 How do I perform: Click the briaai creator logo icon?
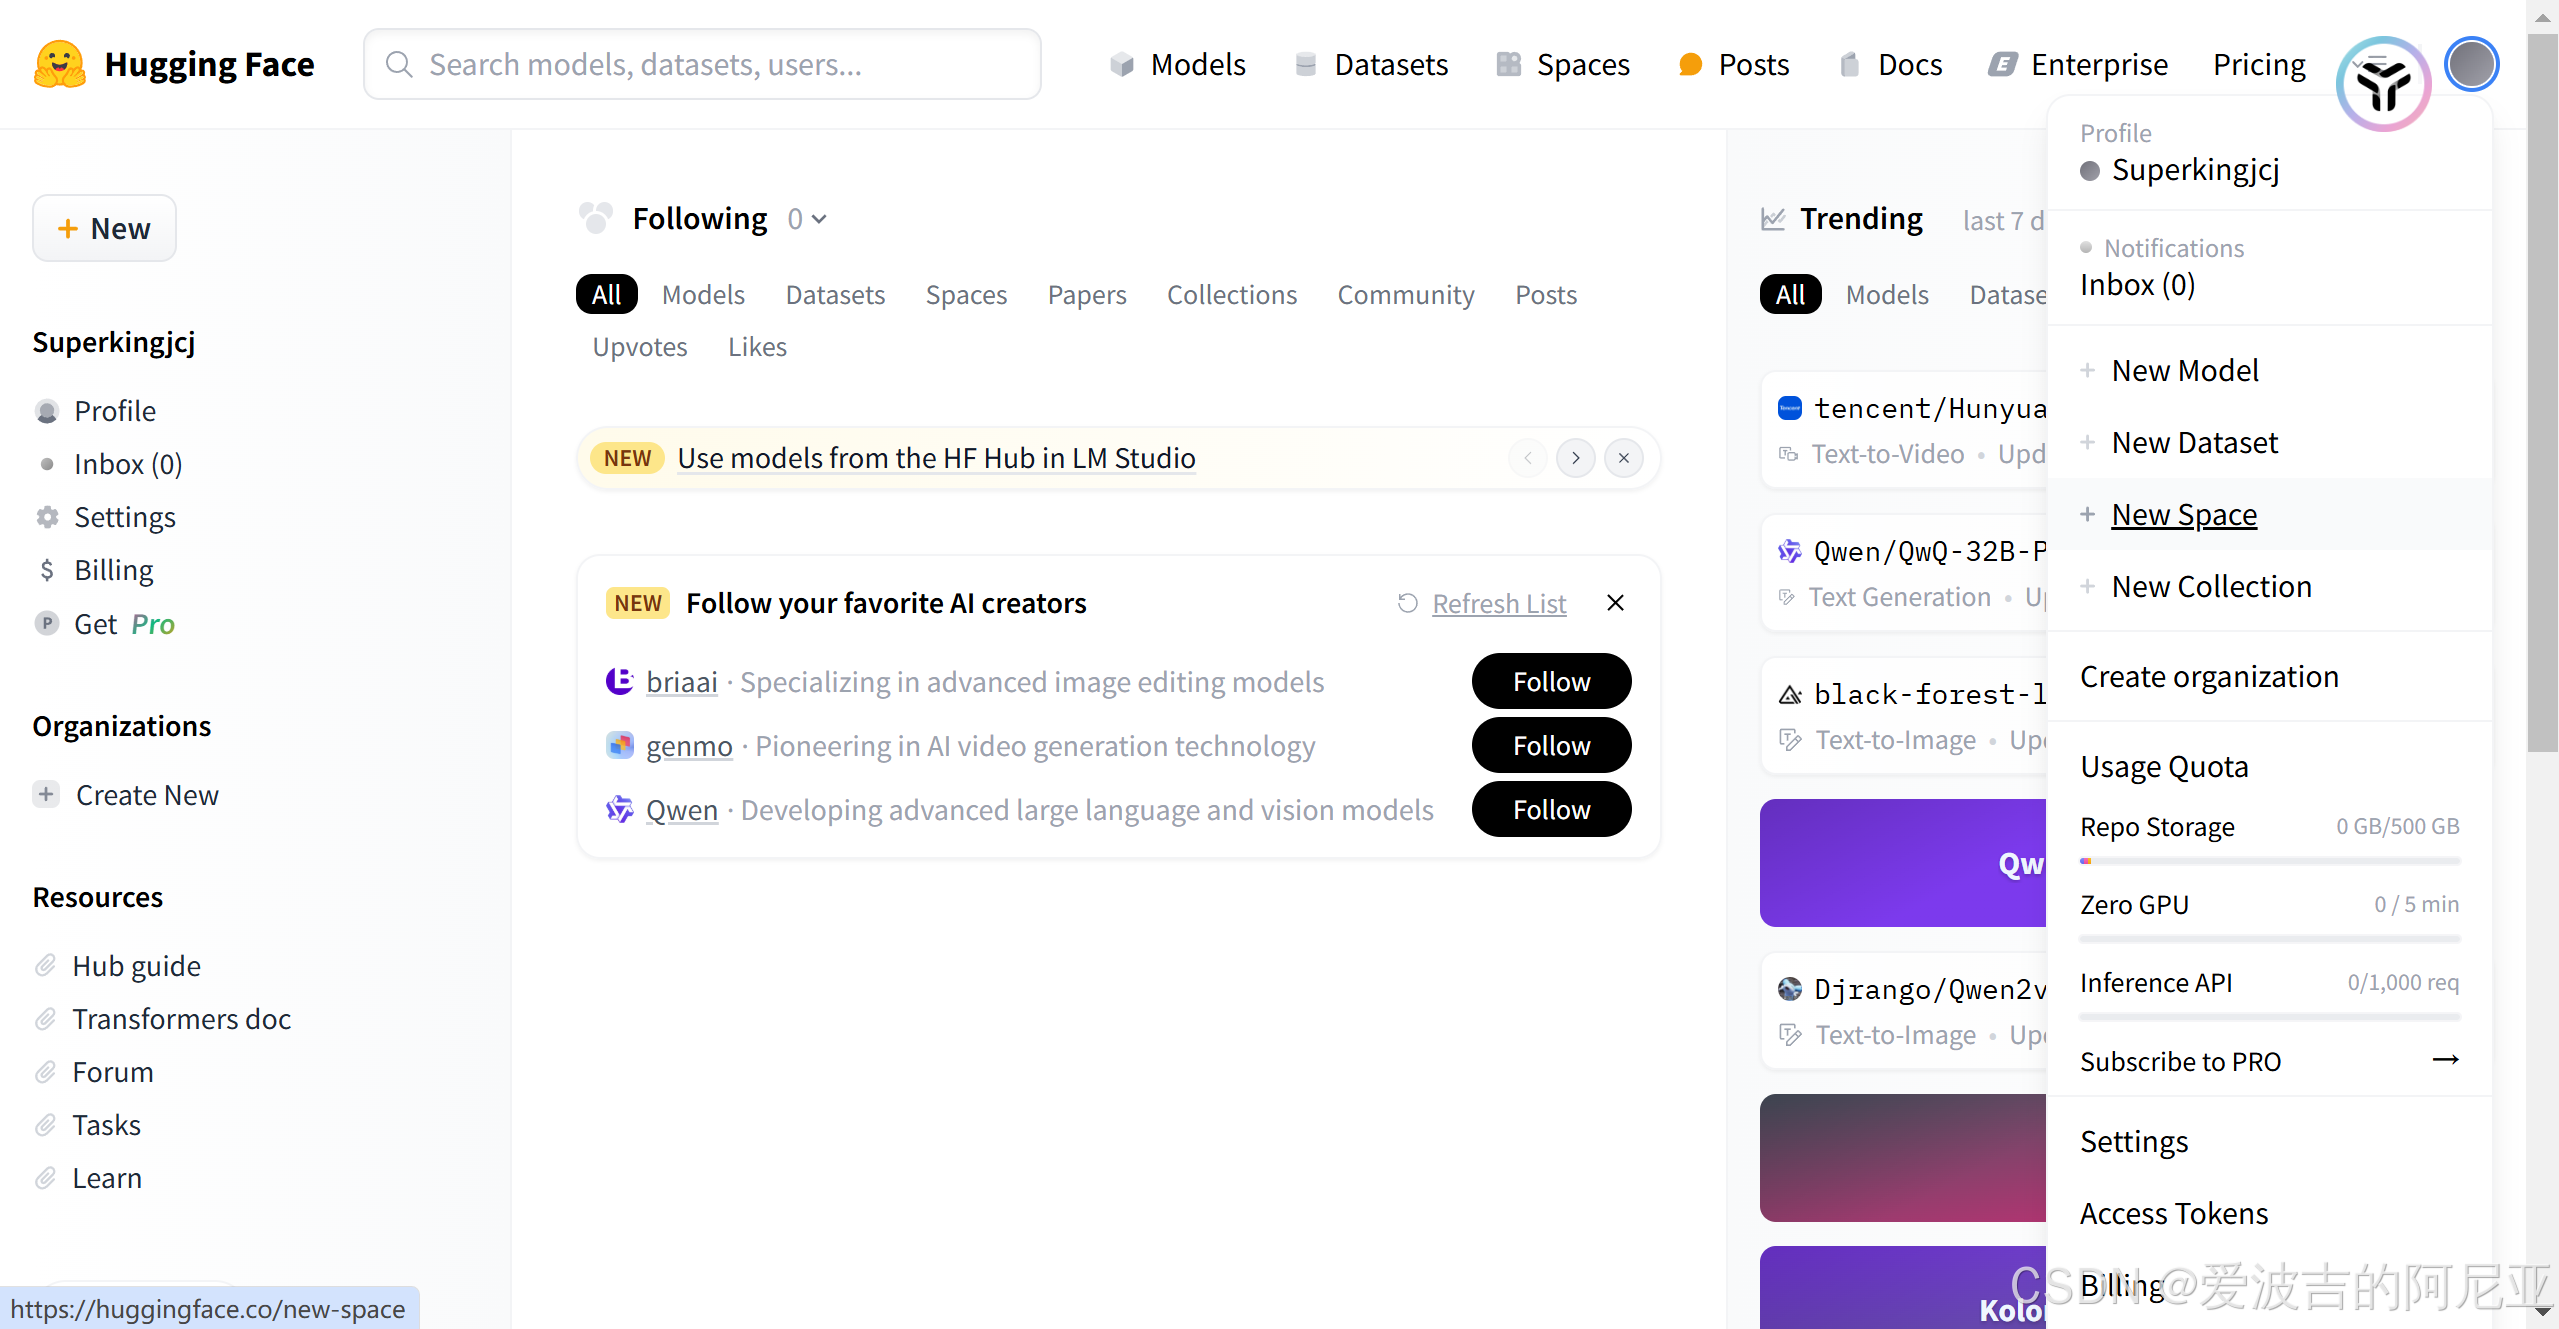tap(619, 681)
